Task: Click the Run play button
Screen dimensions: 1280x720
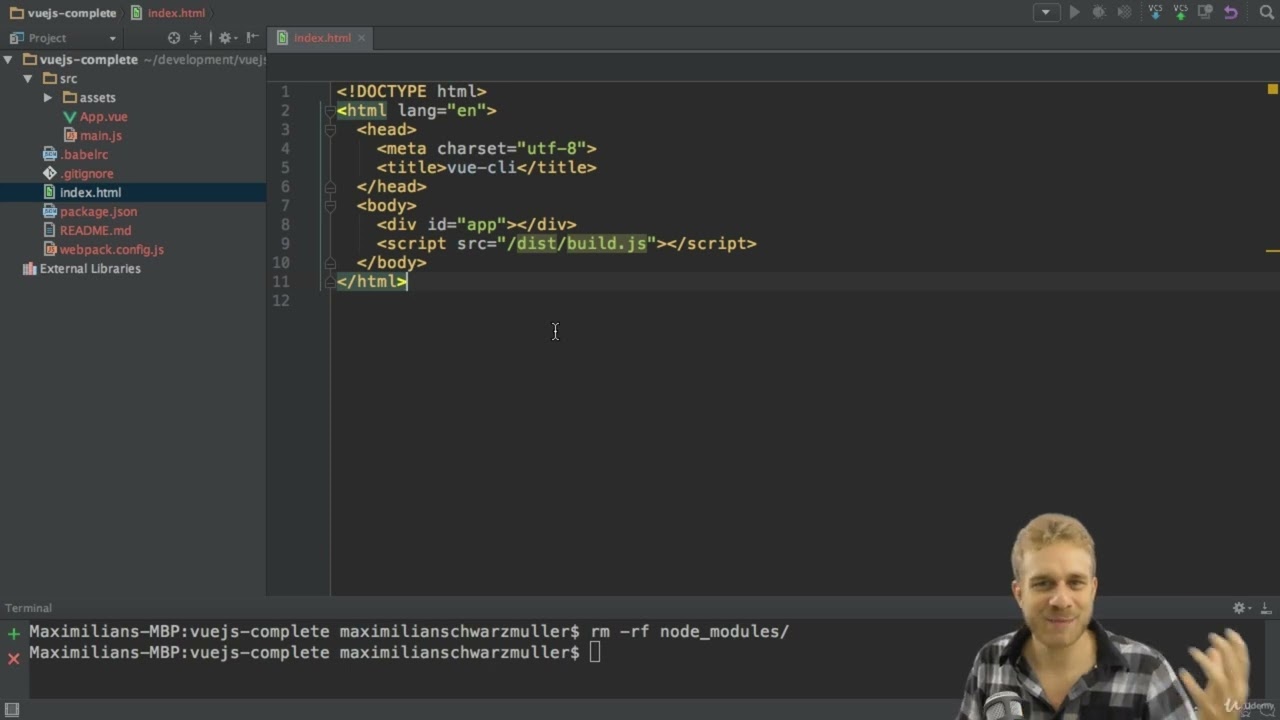Action: coord(1074,12)
